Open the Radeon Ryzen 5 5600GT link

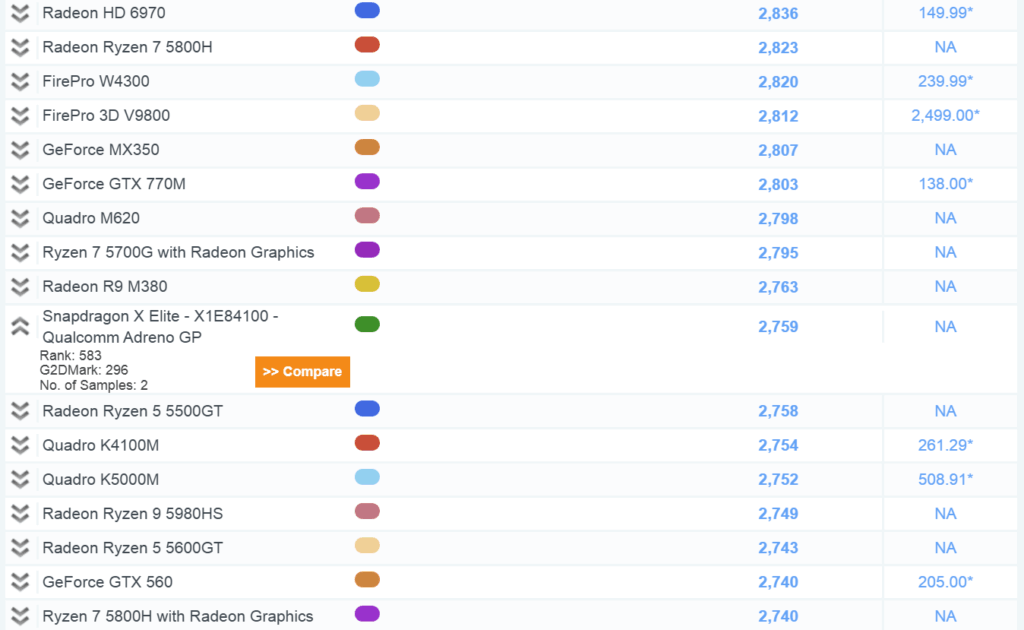pos(133,548)
